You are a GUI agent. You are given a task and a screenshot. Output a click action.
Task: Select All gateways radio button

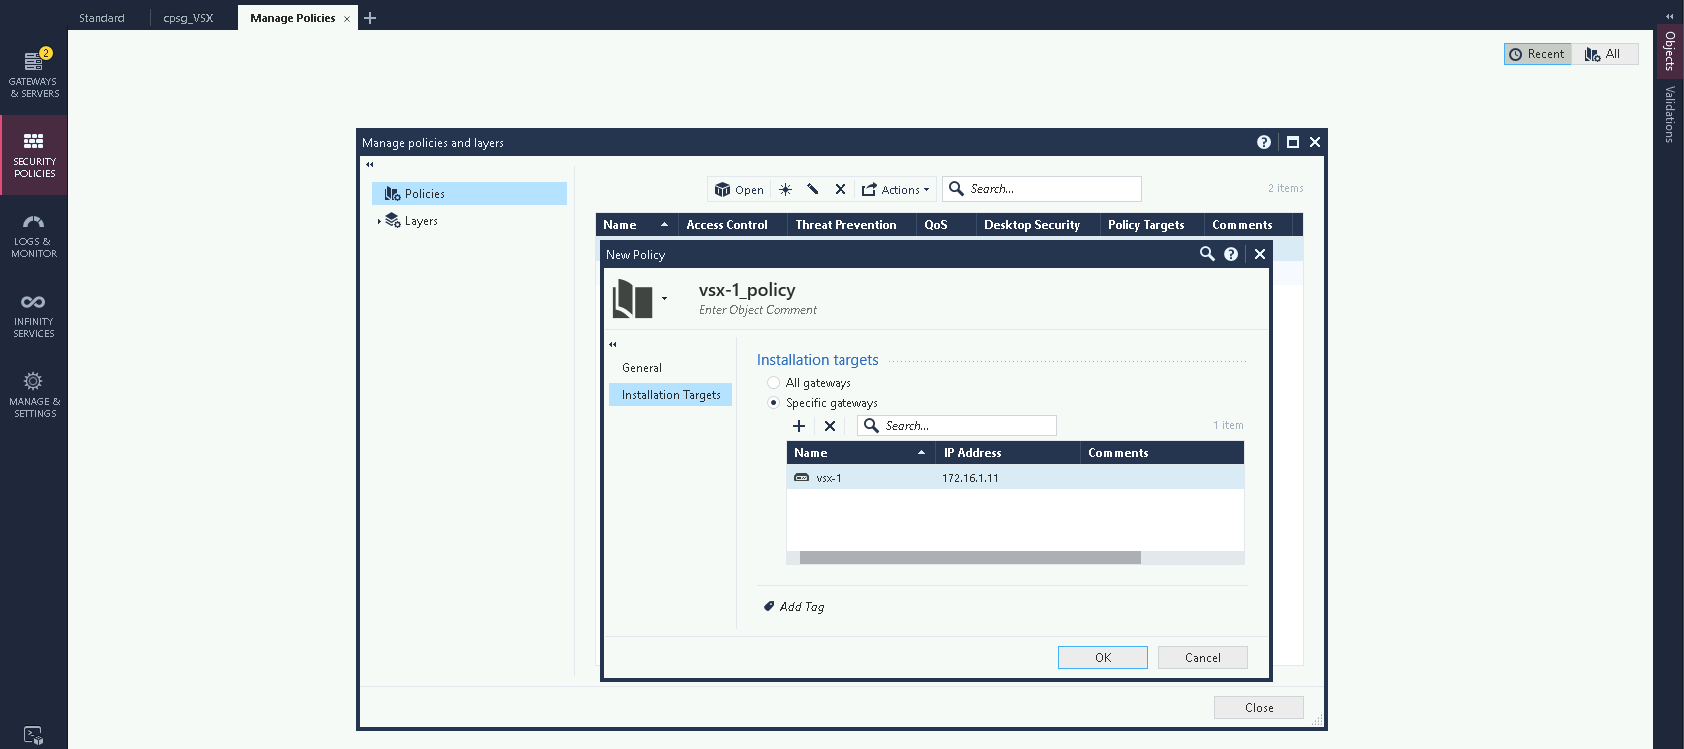[773, 383]
